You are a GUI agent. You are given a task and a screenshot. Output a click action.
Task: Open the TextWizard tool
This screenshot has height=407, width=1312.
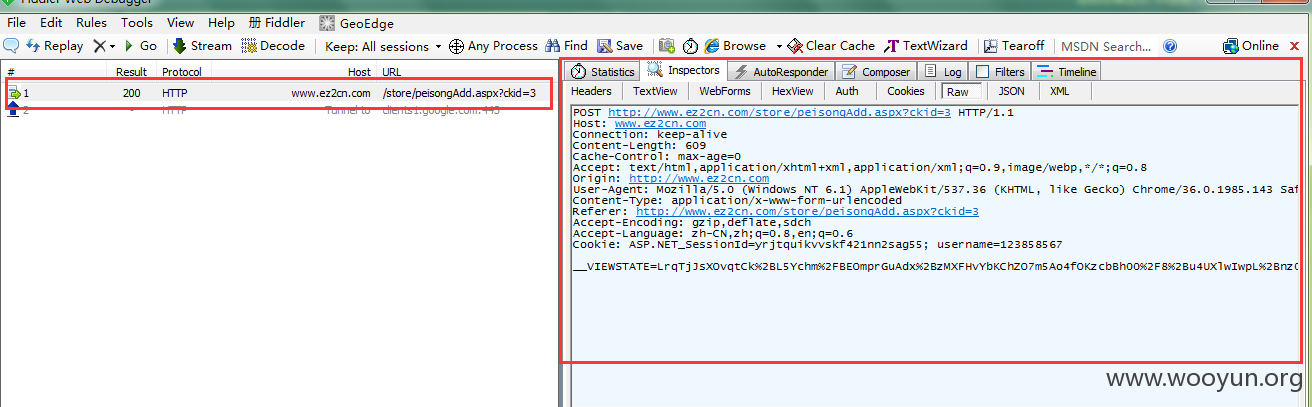pyautogui.click(x=927, y=46)
